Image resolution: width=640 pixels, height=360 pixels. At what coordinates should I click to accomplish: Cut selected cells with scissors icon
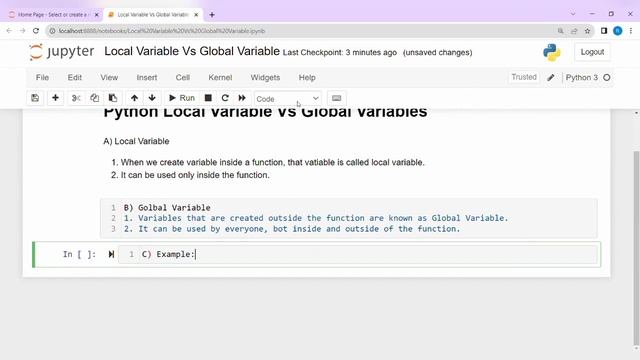click(x=76, y=98)
